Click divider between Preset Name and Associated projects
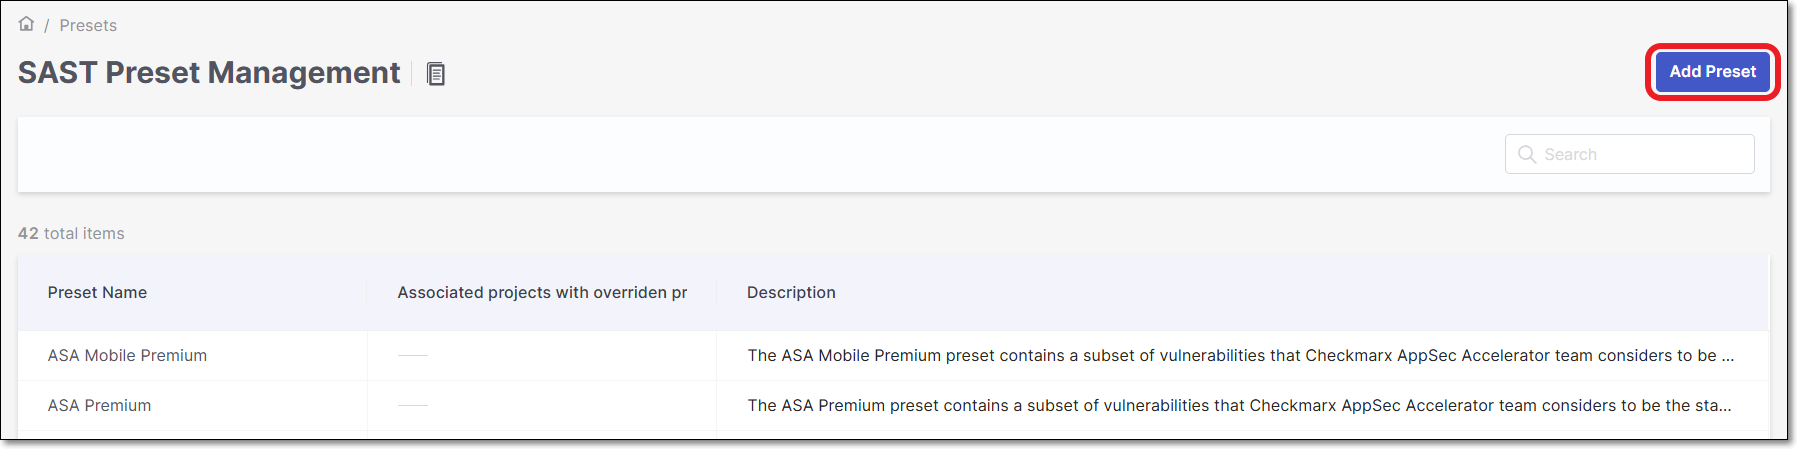1797x449 pixels. [x=367, y=292]
